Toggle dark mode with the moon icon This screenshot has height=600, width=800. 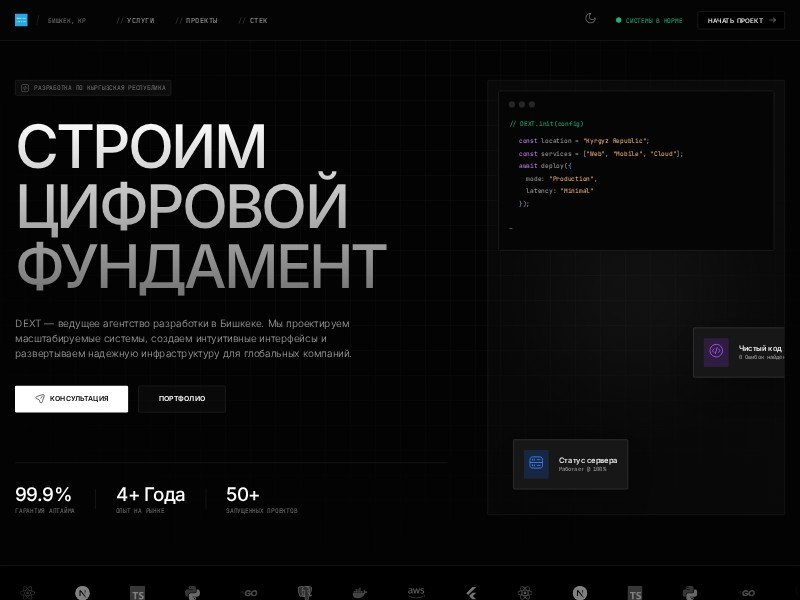[590, 18]
